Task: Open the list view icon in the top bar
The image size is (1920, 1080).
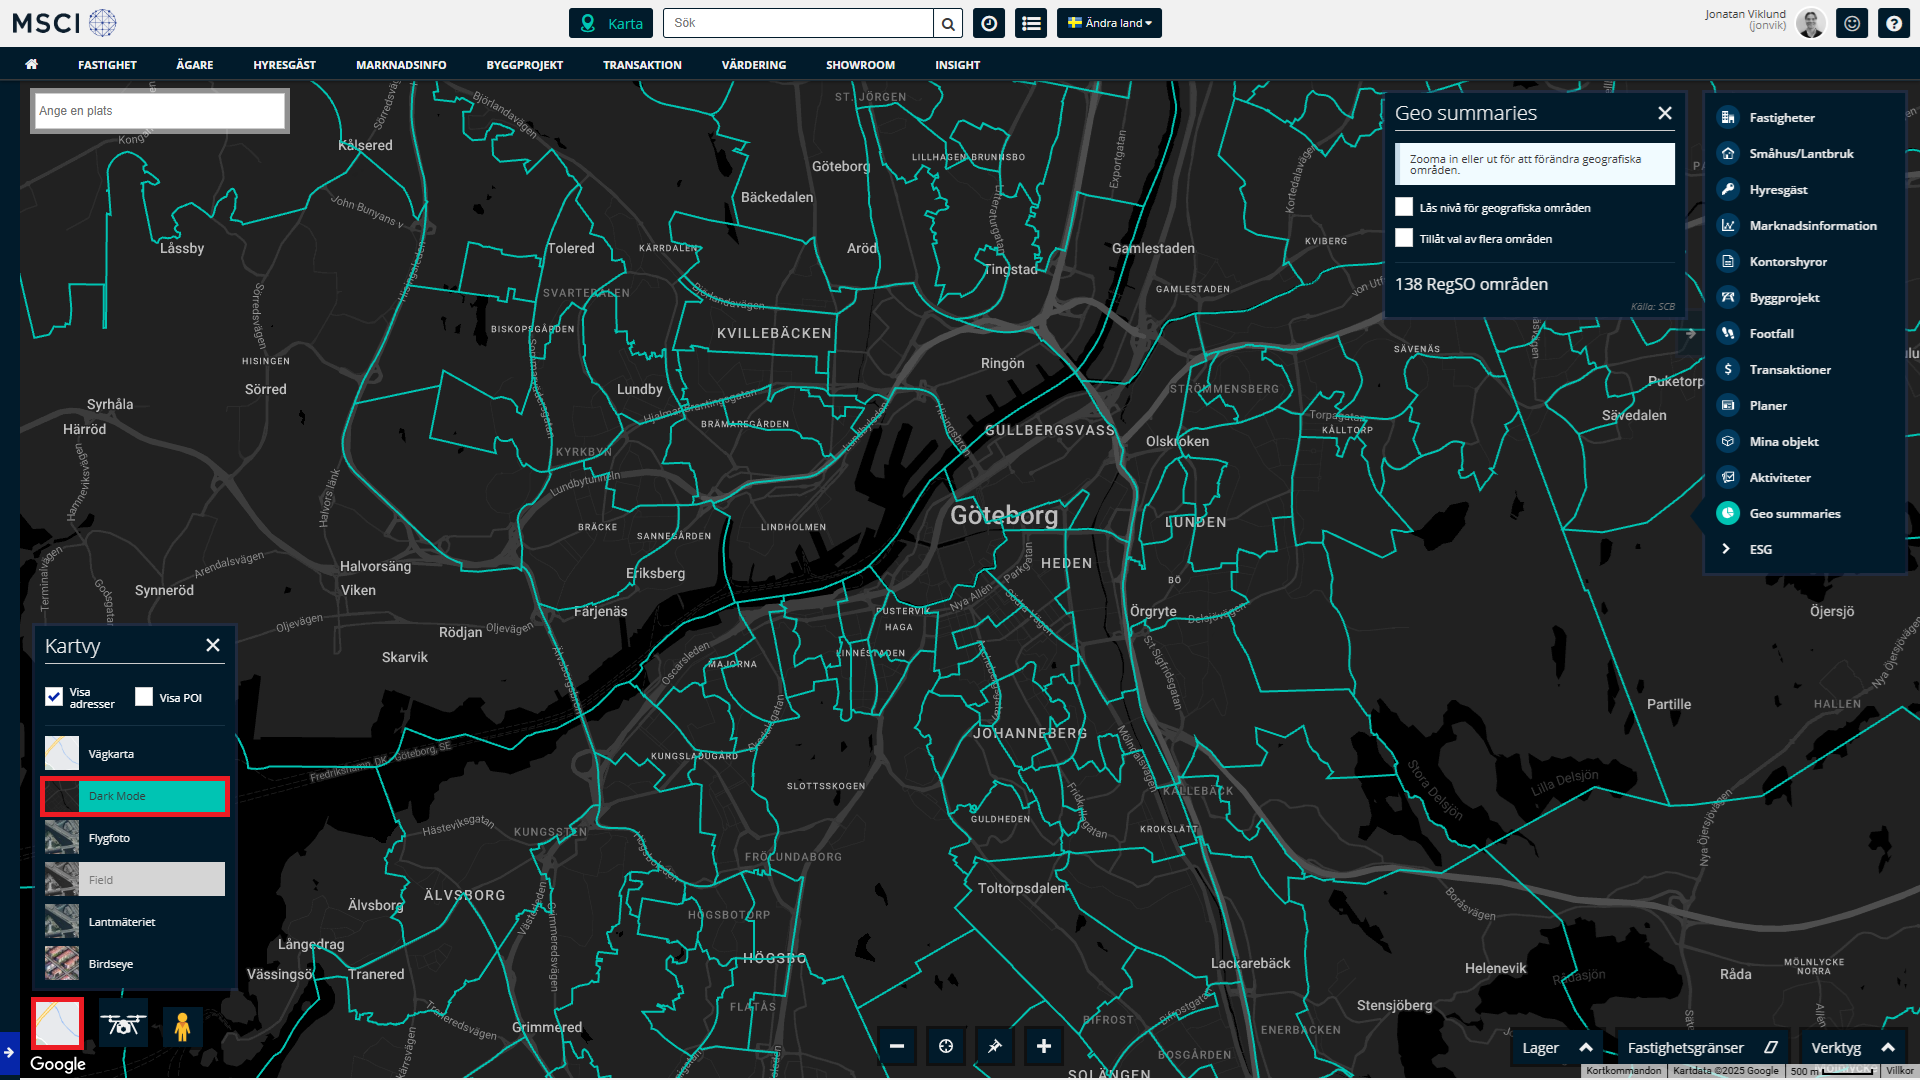Action: (x=1031, y=23)
